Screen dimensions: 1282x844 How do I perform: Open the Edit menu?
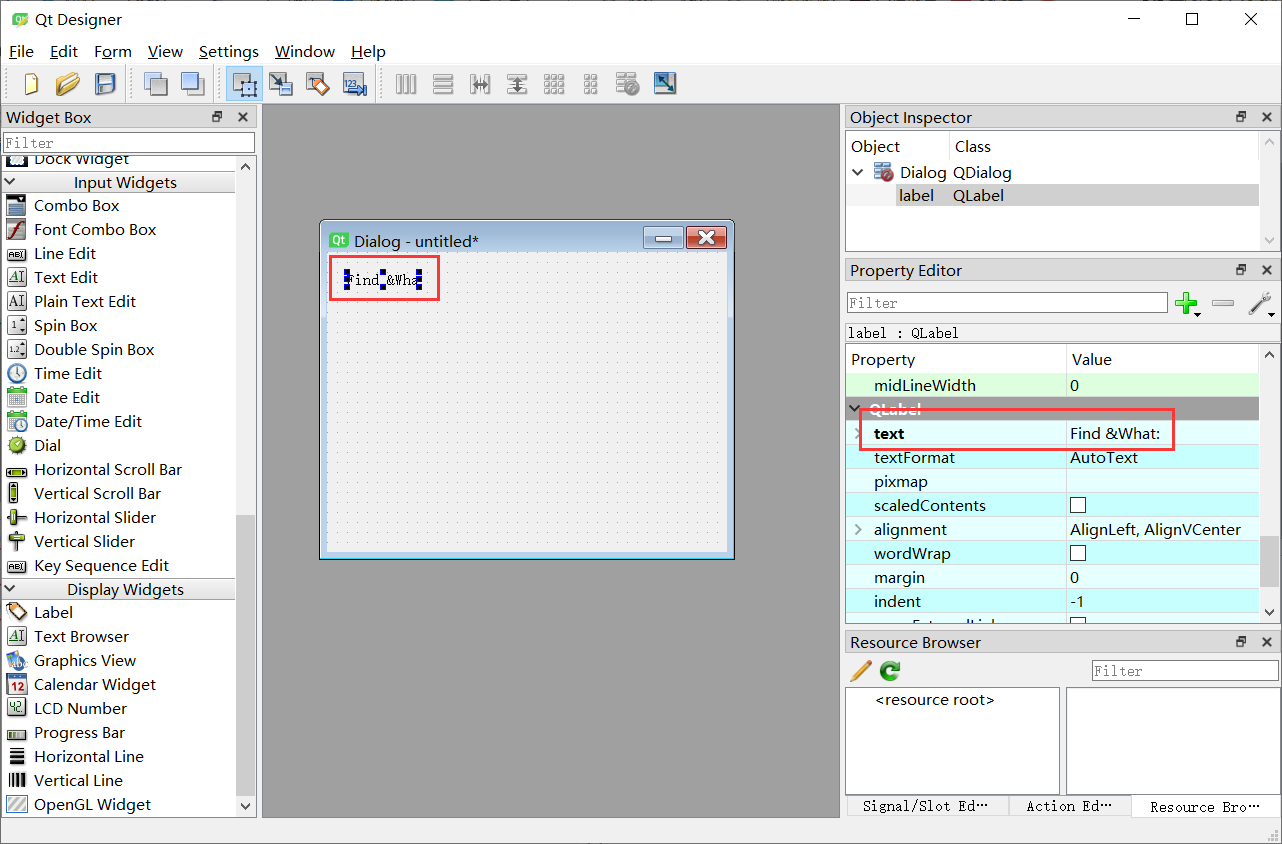[64, 52]
